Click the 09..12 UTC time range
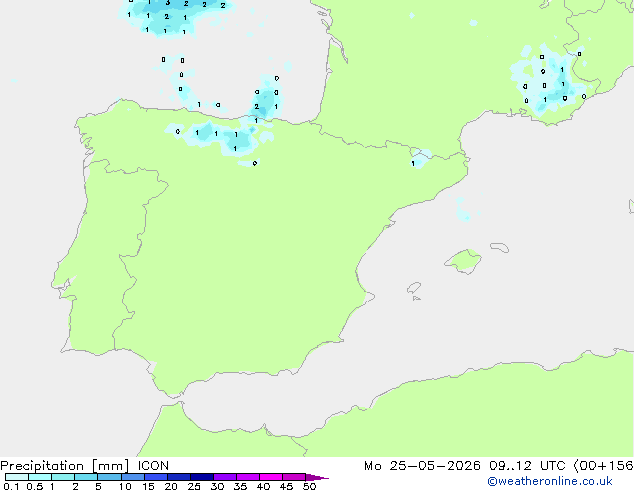This screenshot has height=490, width=634. coord(527,466)
